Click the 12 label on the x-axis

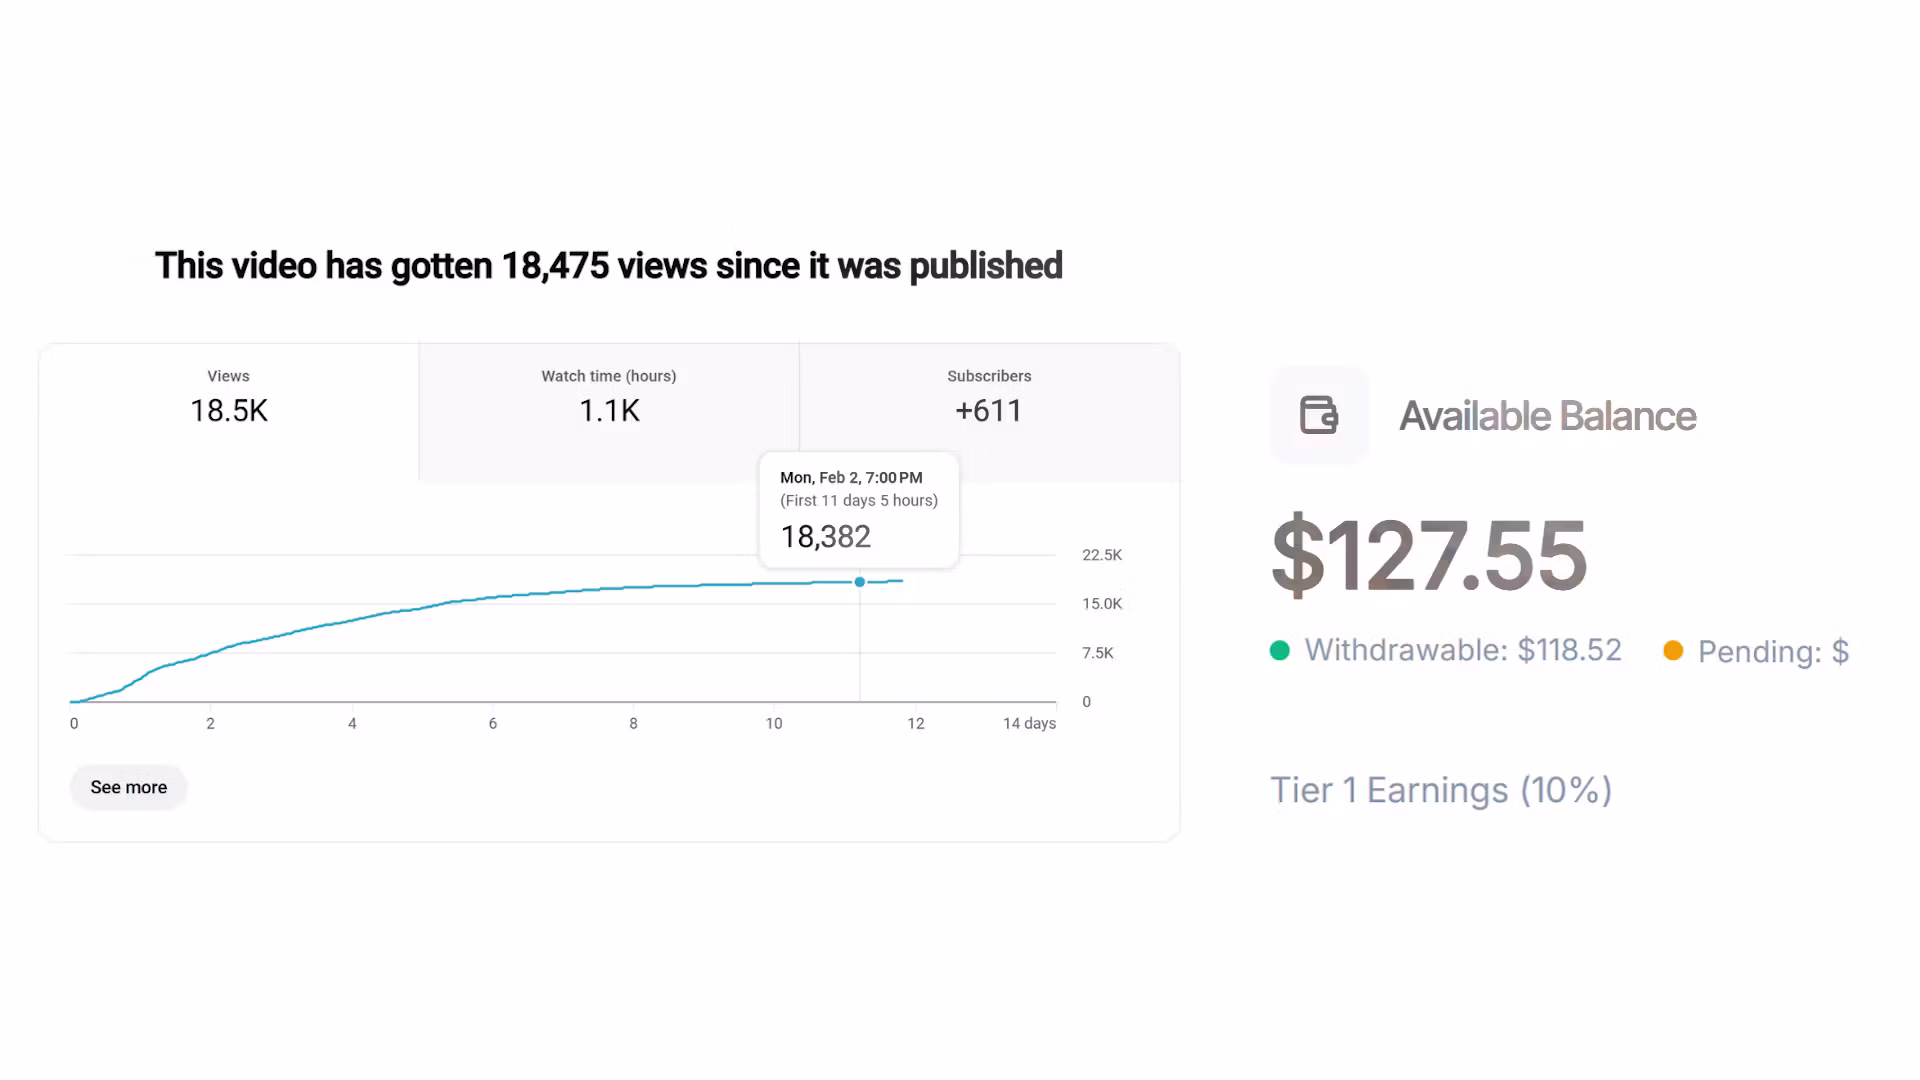[916, 723]
